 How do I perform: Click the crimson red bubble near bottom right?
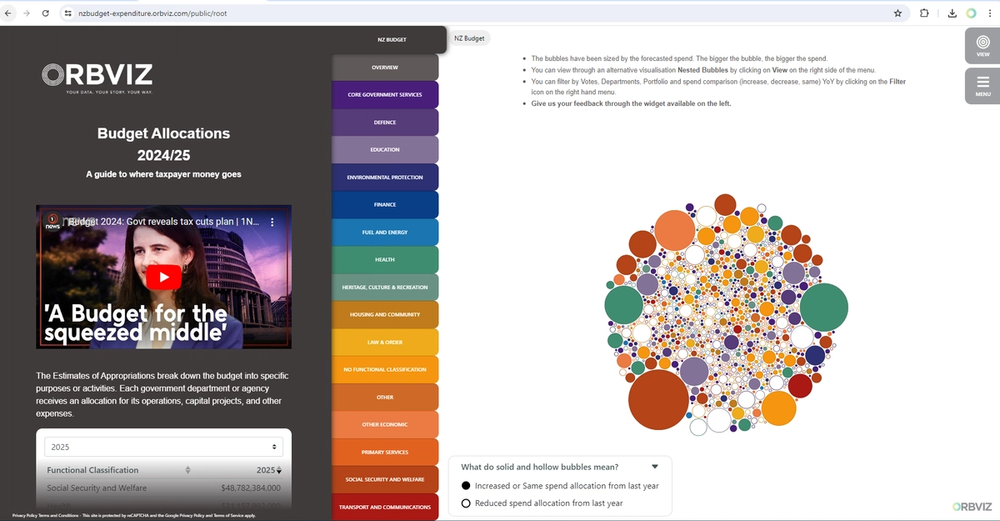point(800,386)
